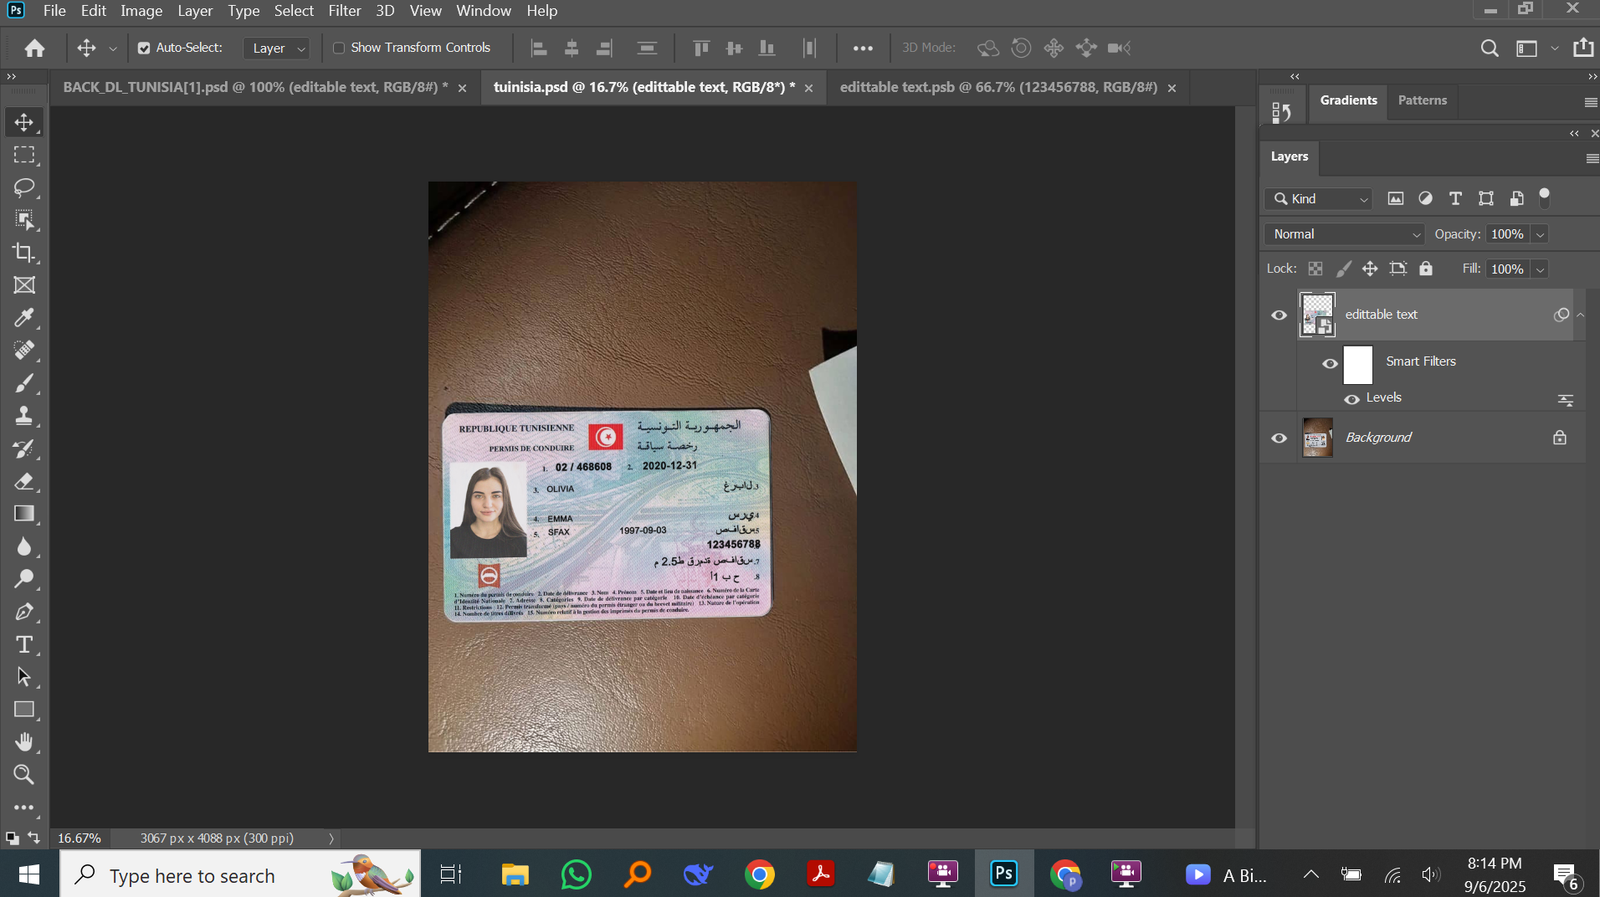1600x897 pixels.
Task: Uncheck the Auto-Select checkbox
Action: pos(144,48)
